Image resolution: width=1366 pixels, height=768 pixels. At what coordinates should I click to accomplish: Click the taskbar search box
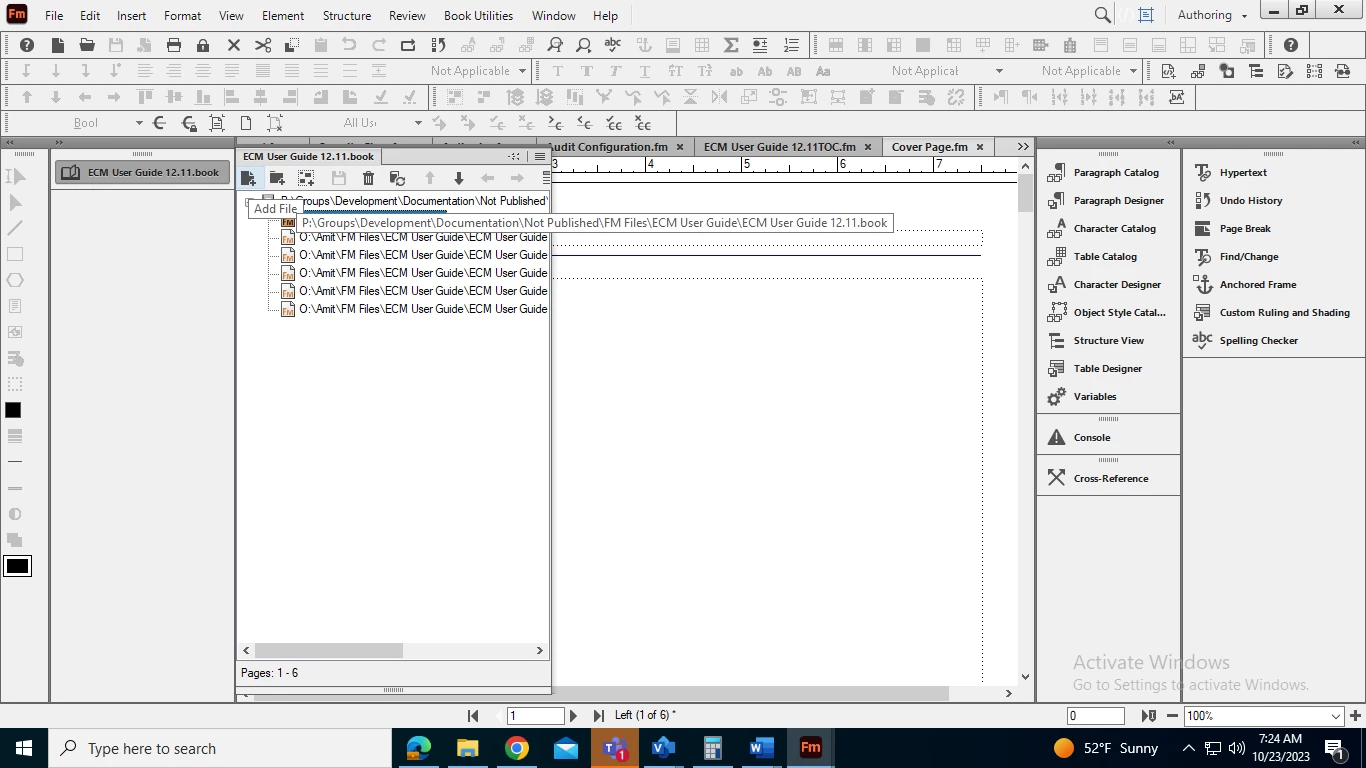tap(220, 748)
